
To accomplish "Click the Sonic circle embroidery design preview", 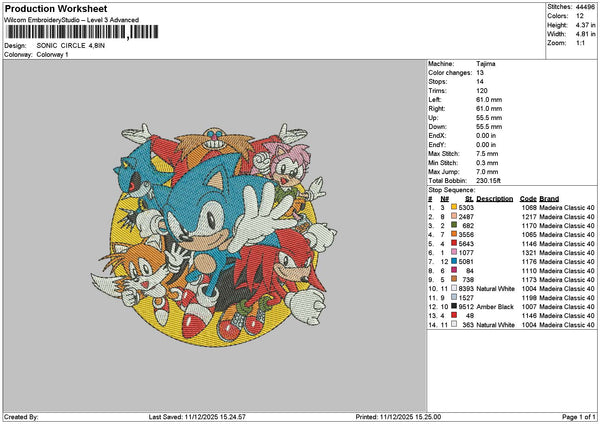I will (x=214, y=234).
